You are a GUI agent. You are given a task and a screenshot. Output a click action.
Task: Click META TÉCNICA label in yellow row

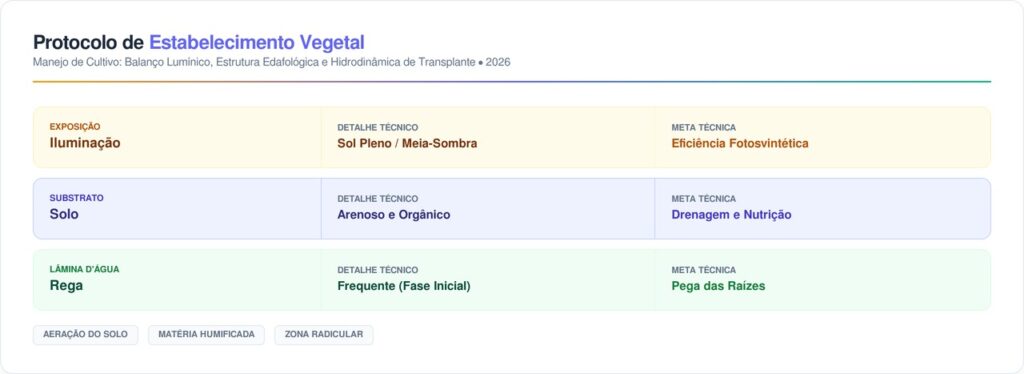click(x=703, y=127)
